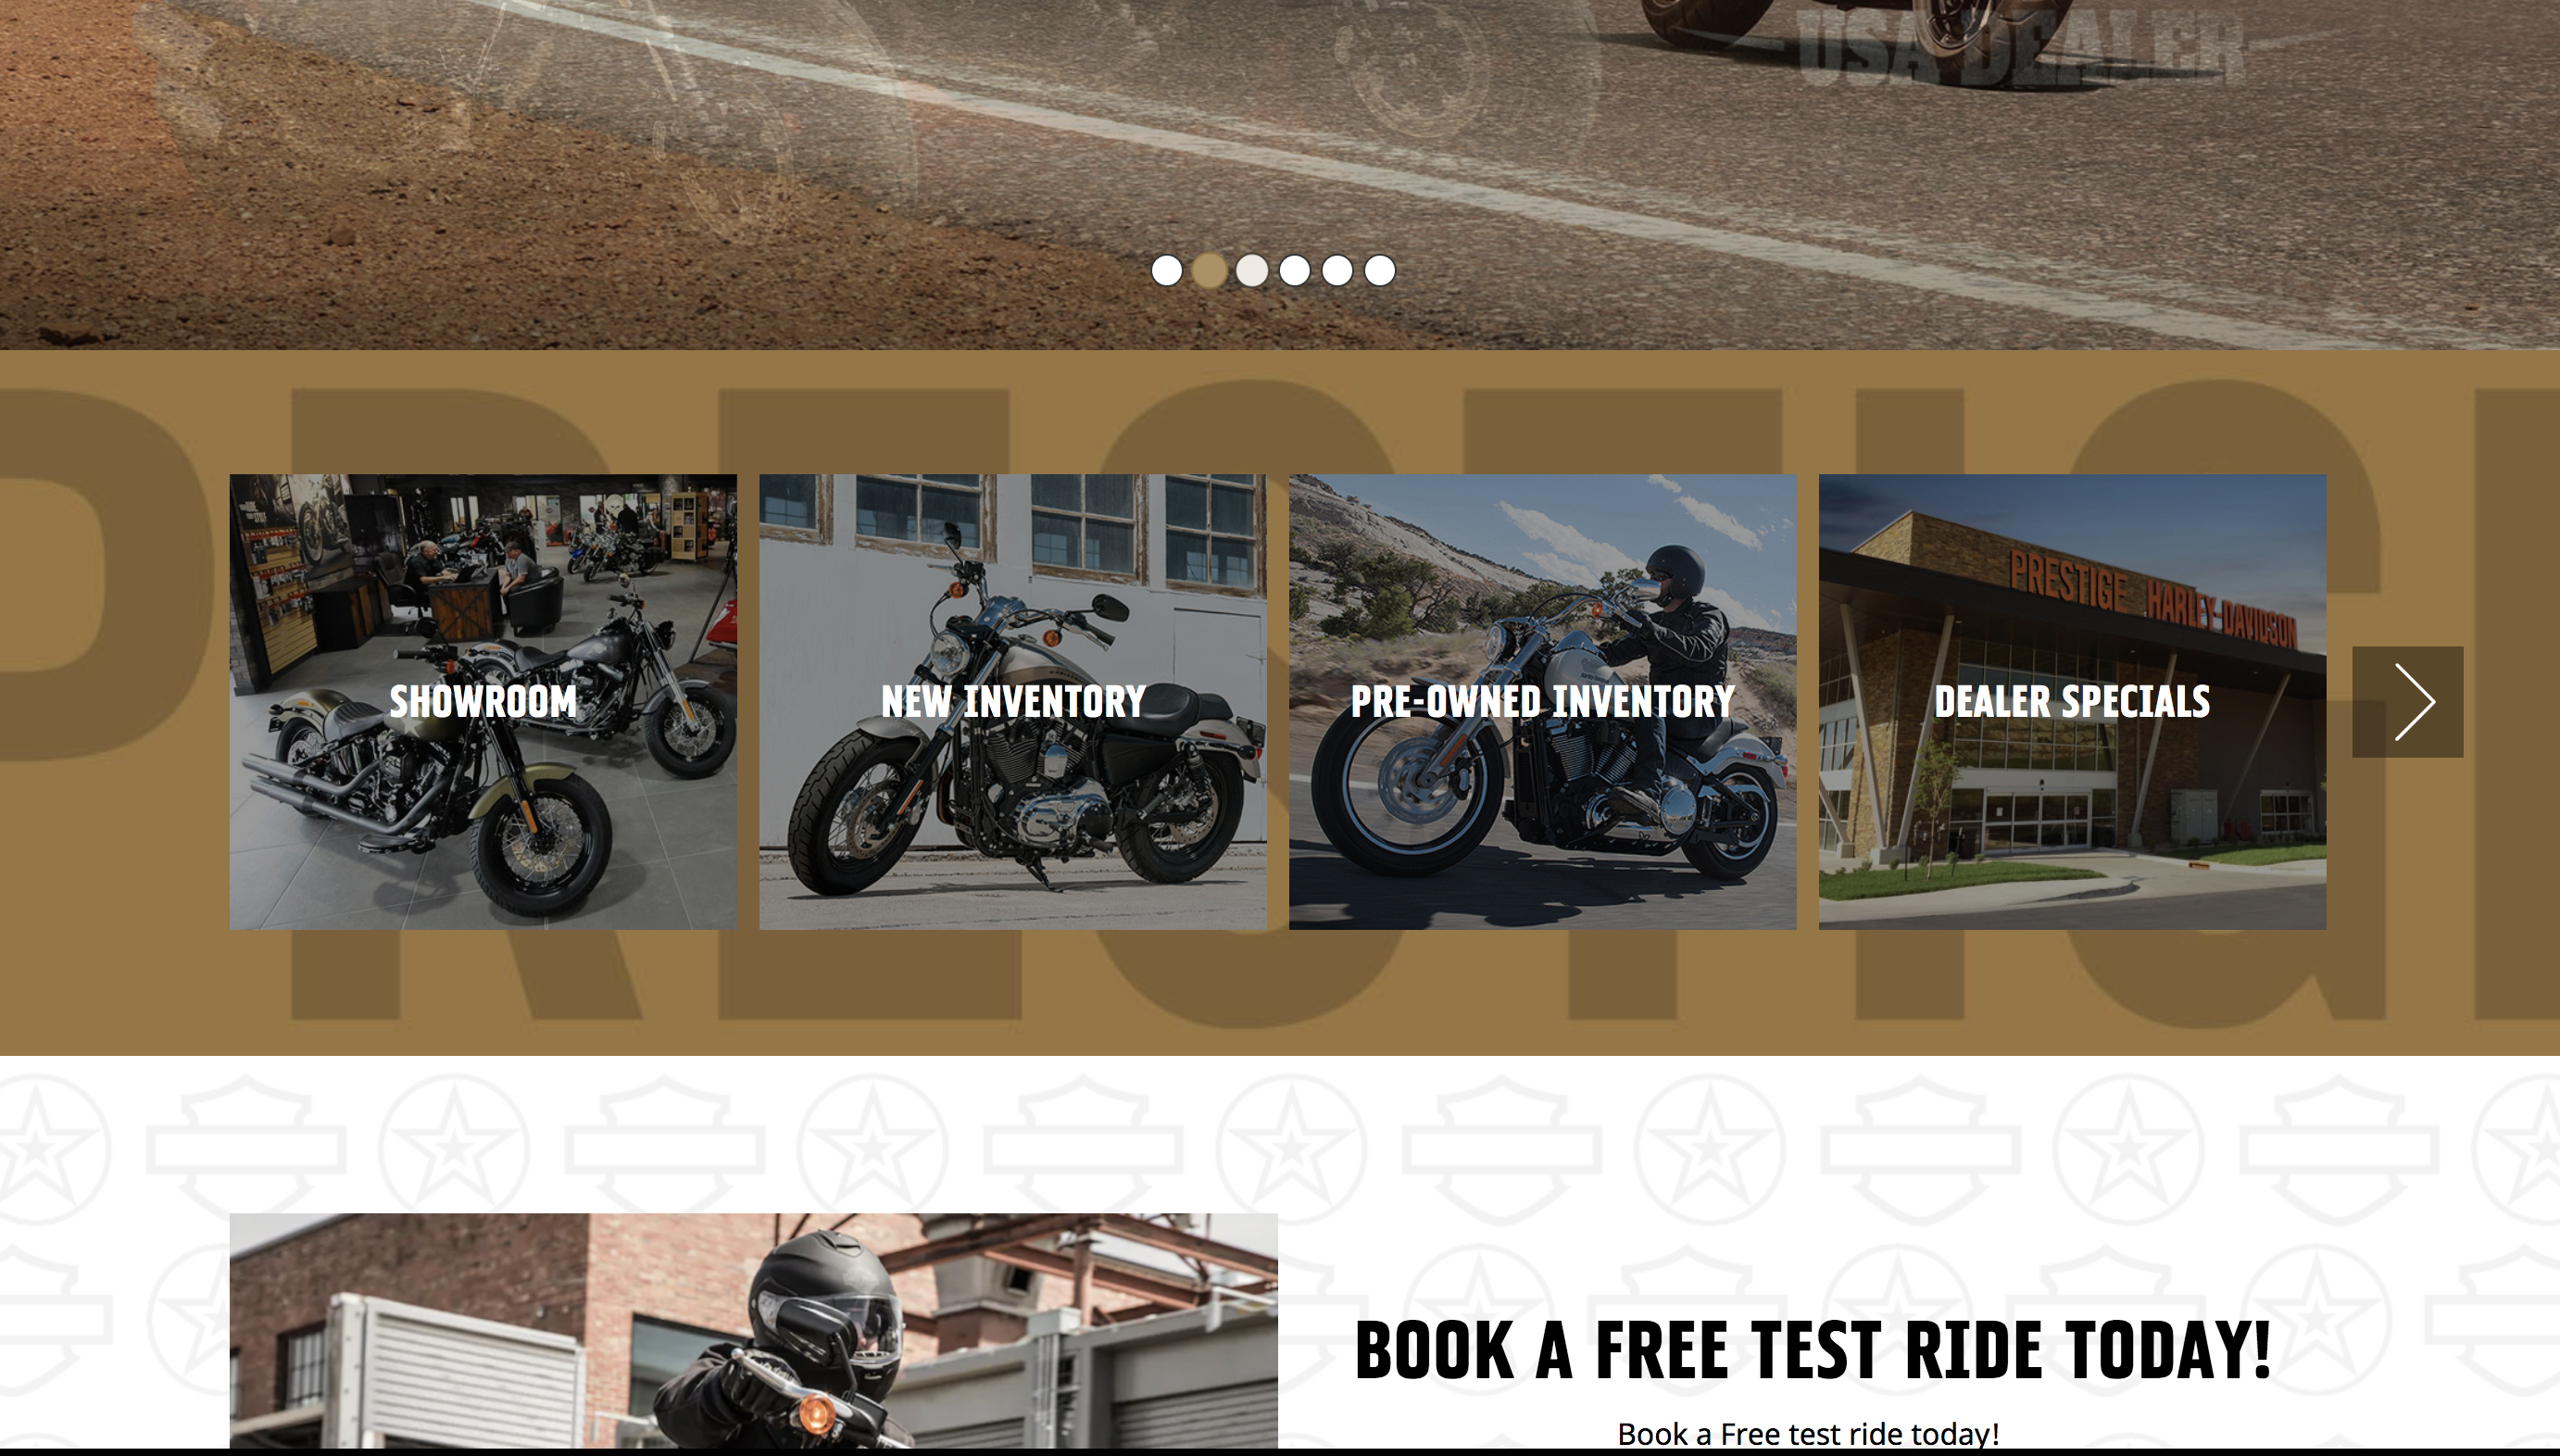Click the helmeted rider test ride photo
Image resolution: width=2560 pixels, height=1456 pixels.
(754, 1331)
